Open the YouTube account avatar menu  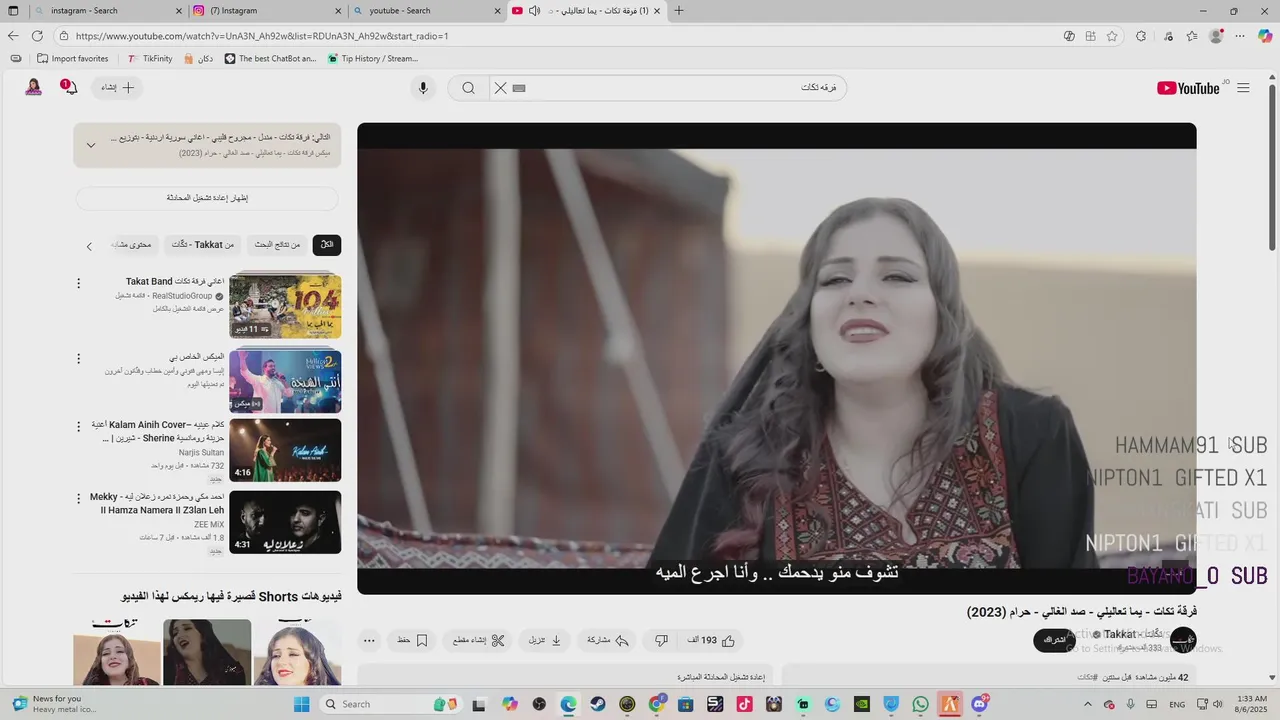pyautogui.click(x=34, y=88)
